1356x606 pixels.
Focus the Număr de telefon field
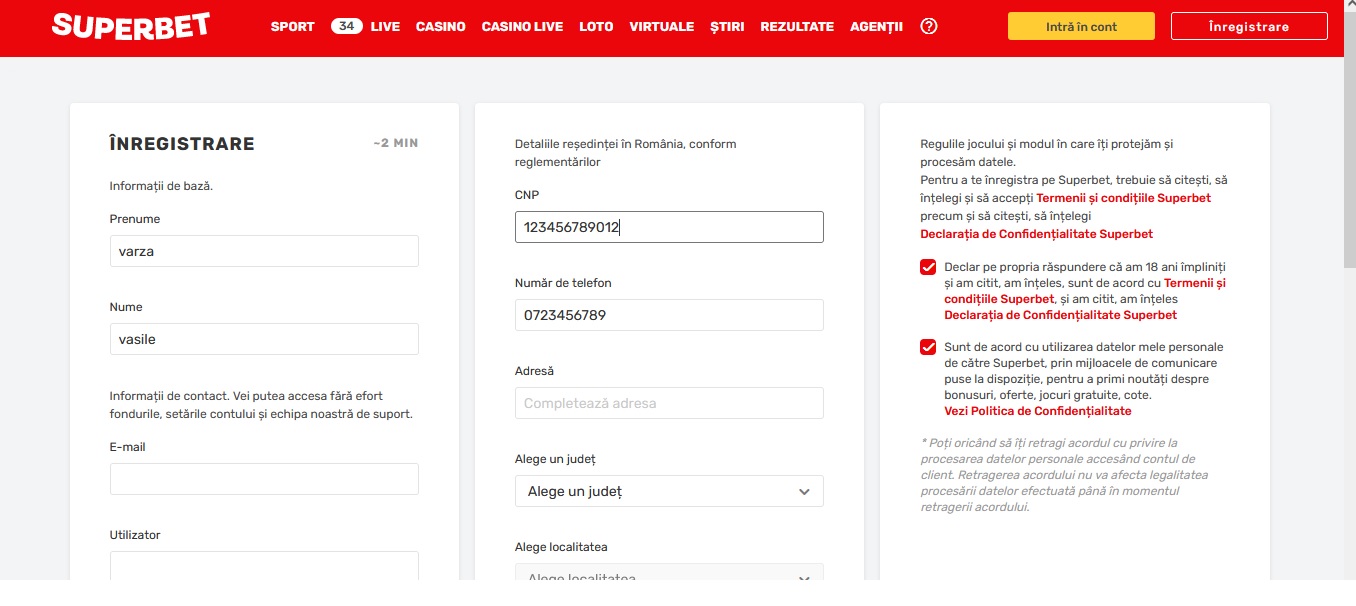pyautogui.click(x=669, y=315)
